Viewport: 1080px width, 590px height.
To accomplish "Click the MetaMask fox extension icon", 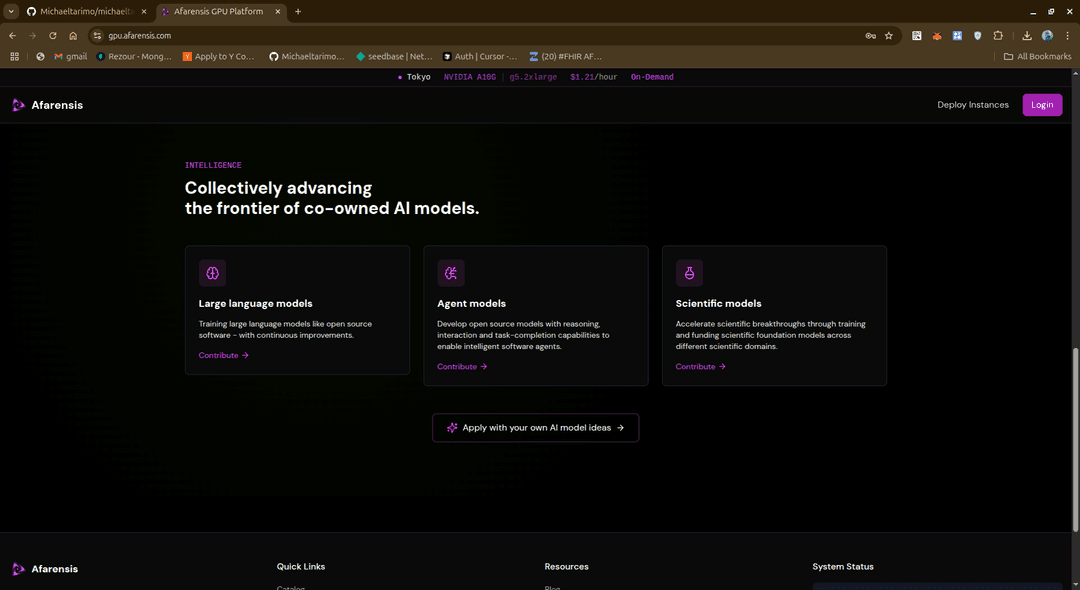I will tap(937, 35).
